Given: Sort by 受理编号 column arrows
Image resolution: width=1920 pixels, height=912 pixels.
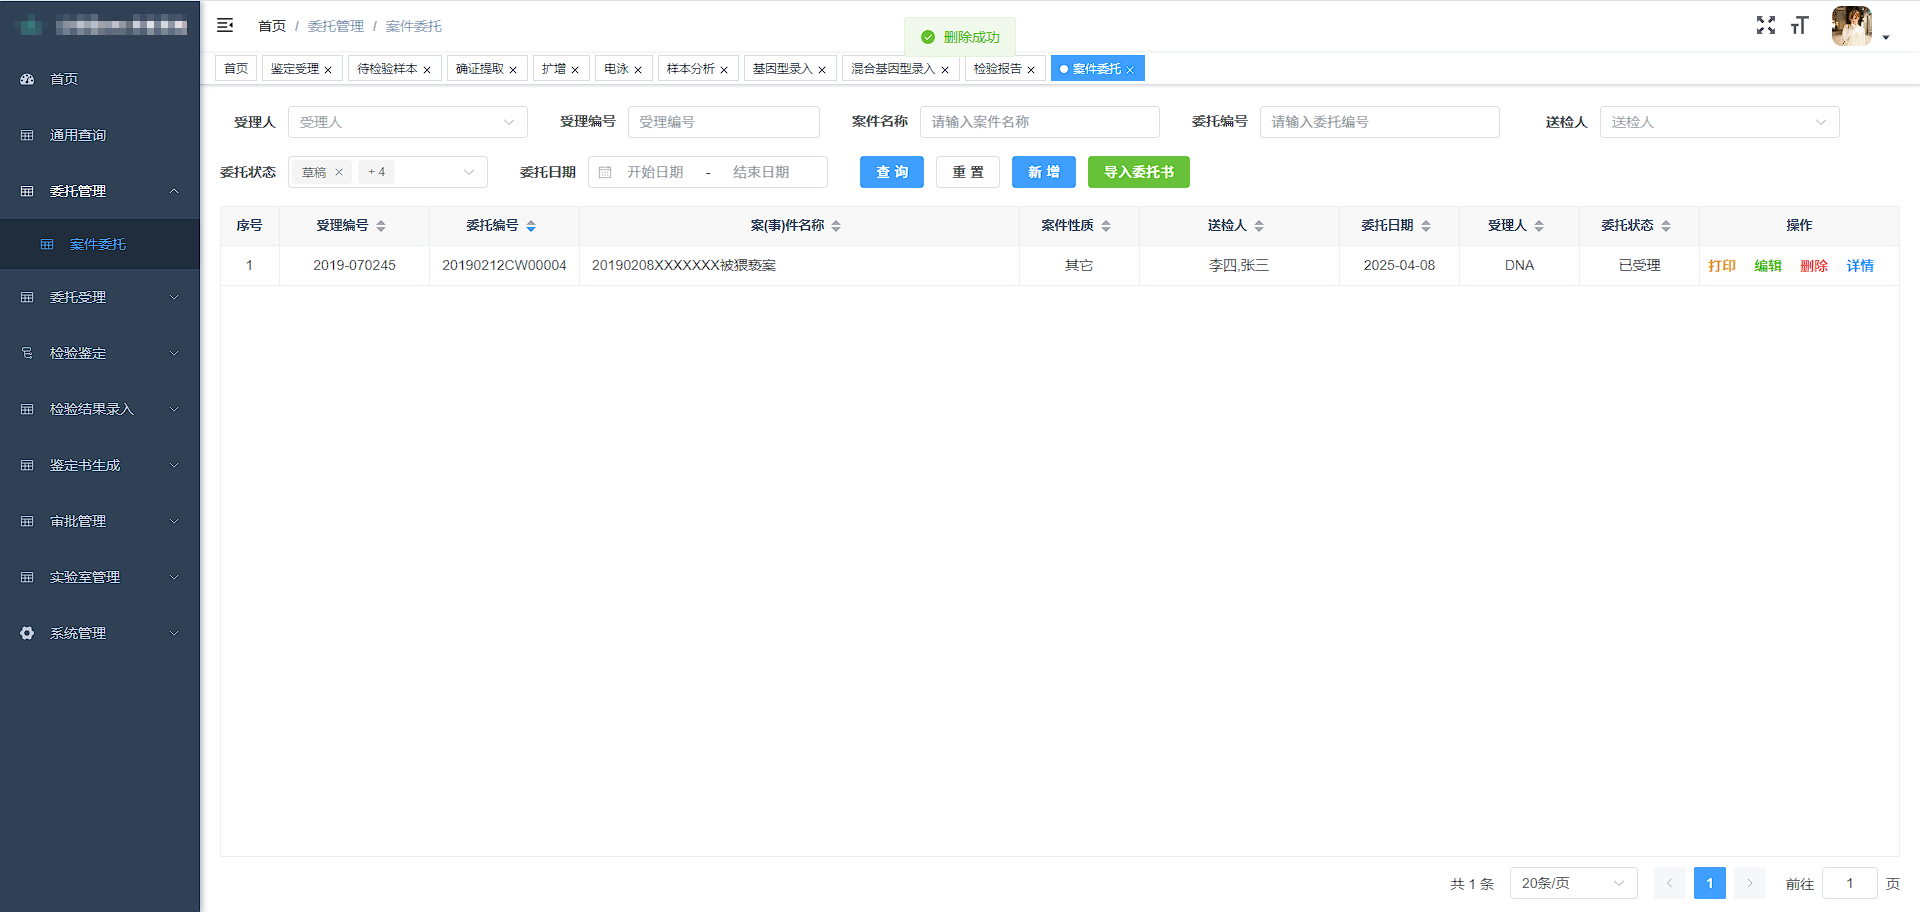Looking at the screenshot, I should click(x=381, y=226).
